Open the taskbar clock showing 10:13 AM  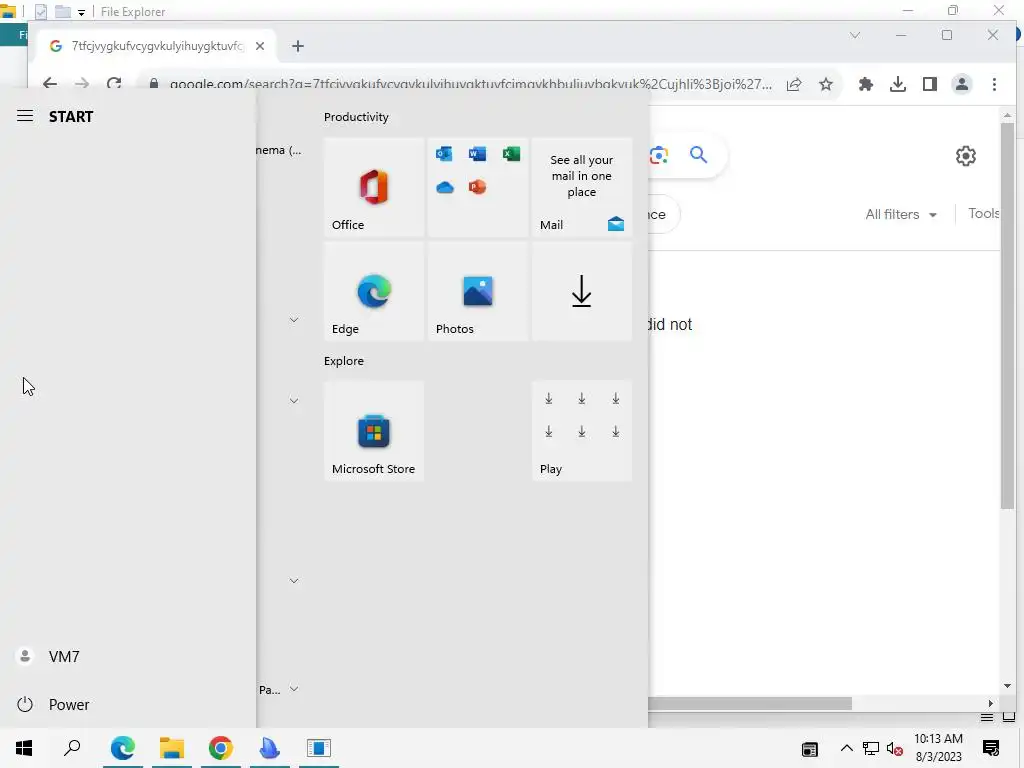coord(938,748)
